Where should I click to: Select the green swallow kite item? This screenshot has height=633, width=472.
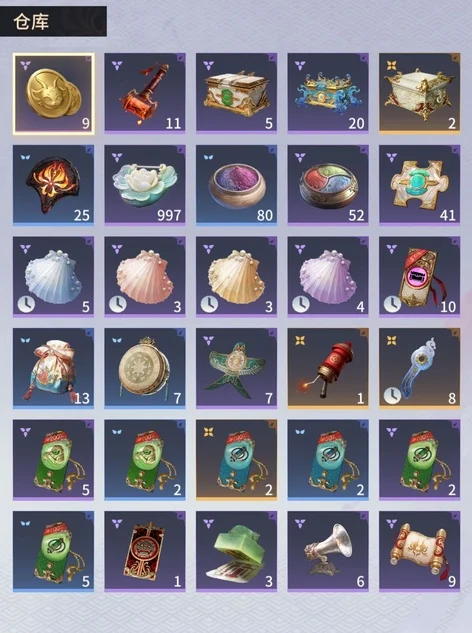point(237,368)
